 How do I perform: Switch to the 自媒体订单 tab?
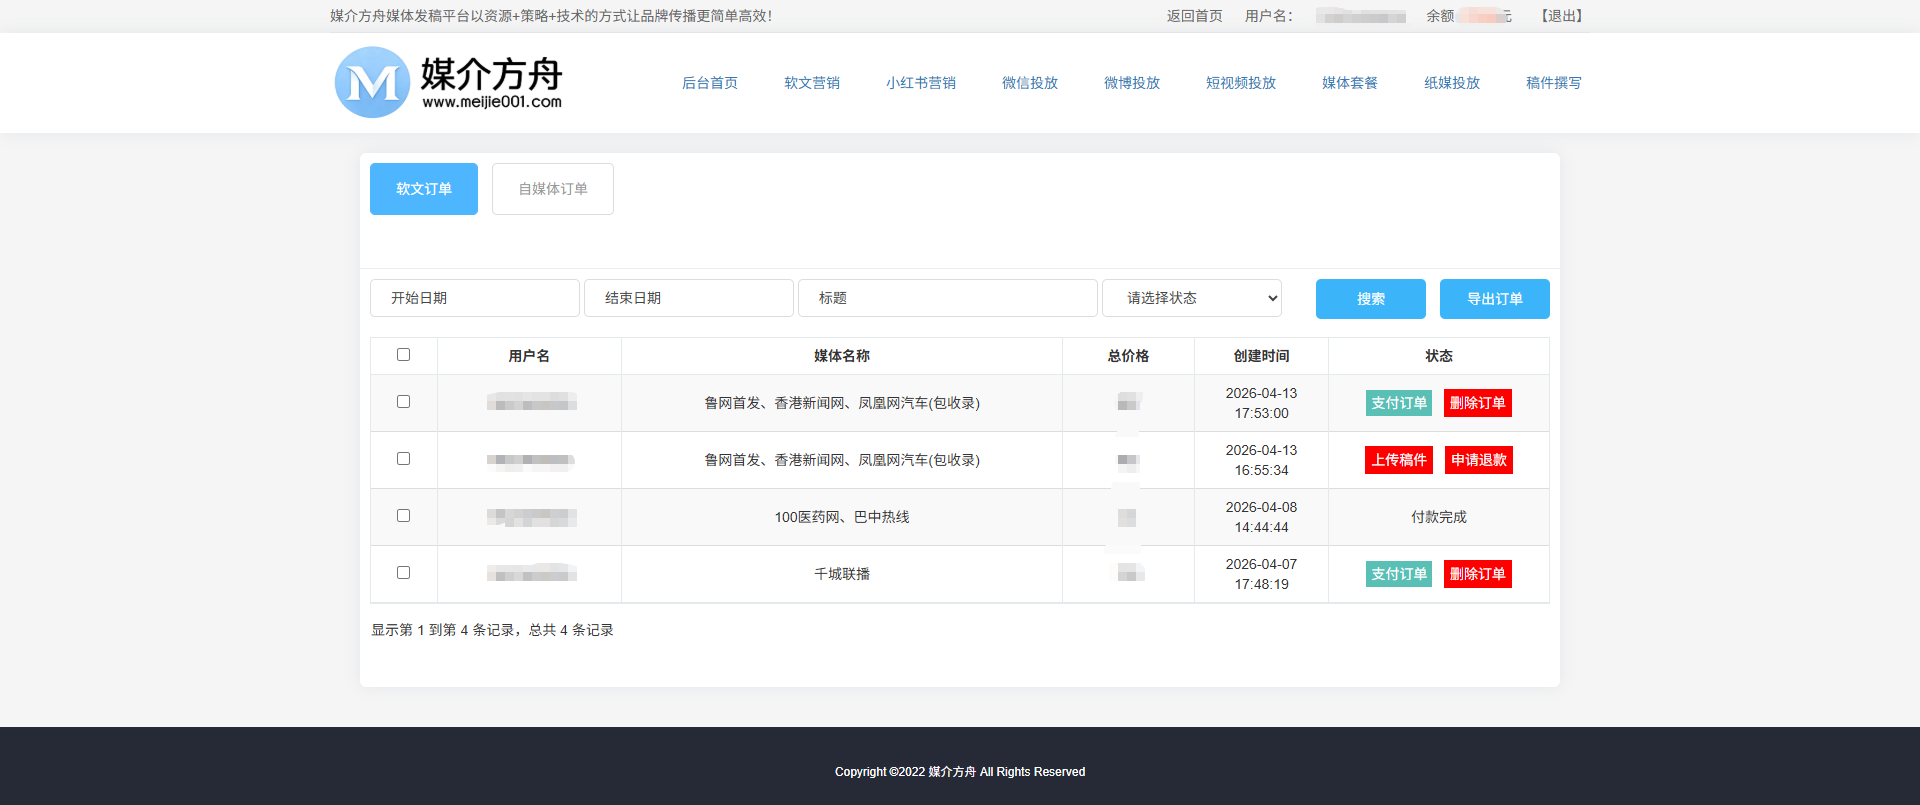click(x=553, y=189)
